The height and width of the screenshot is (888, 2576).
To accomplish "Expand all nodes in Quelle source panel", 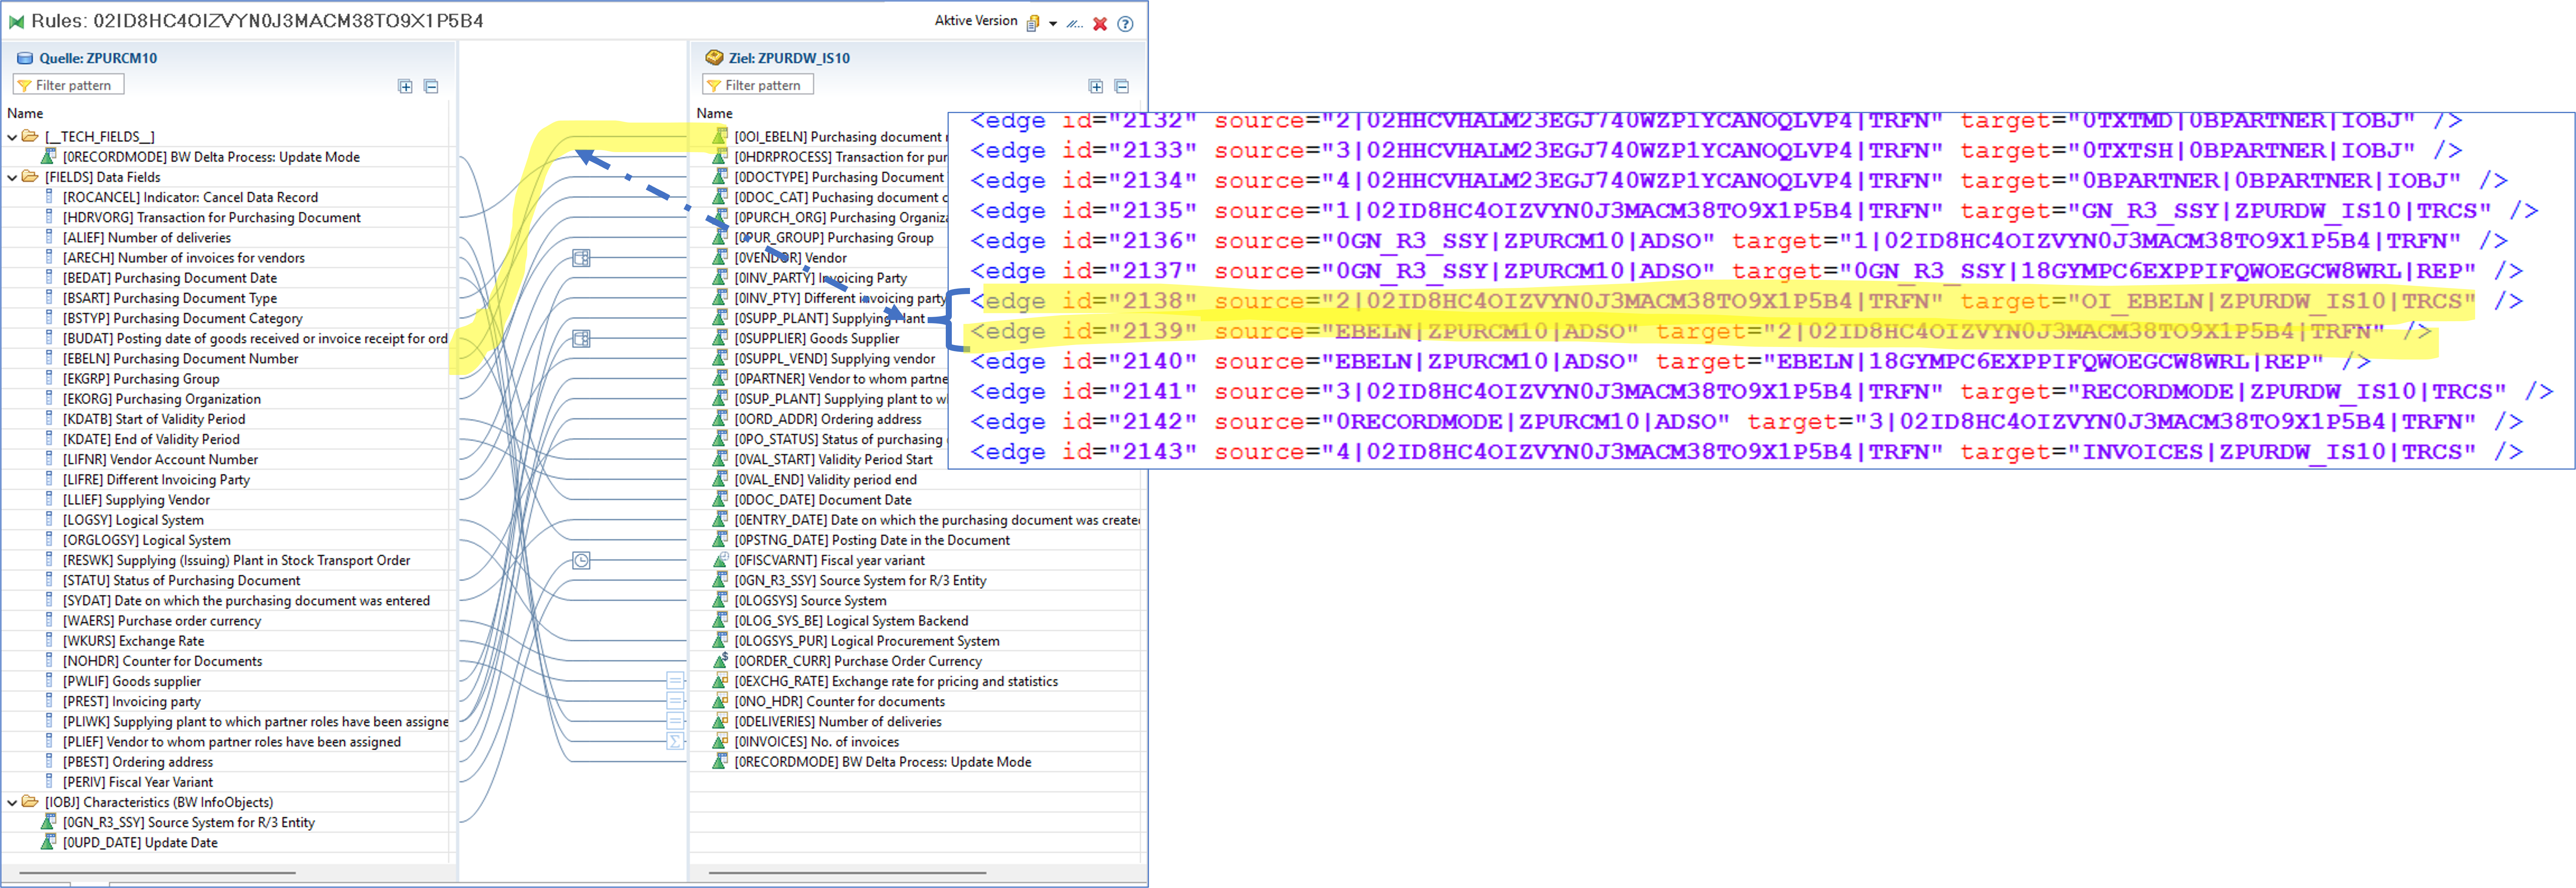I will pyautogui.click(x=405, y=87).
